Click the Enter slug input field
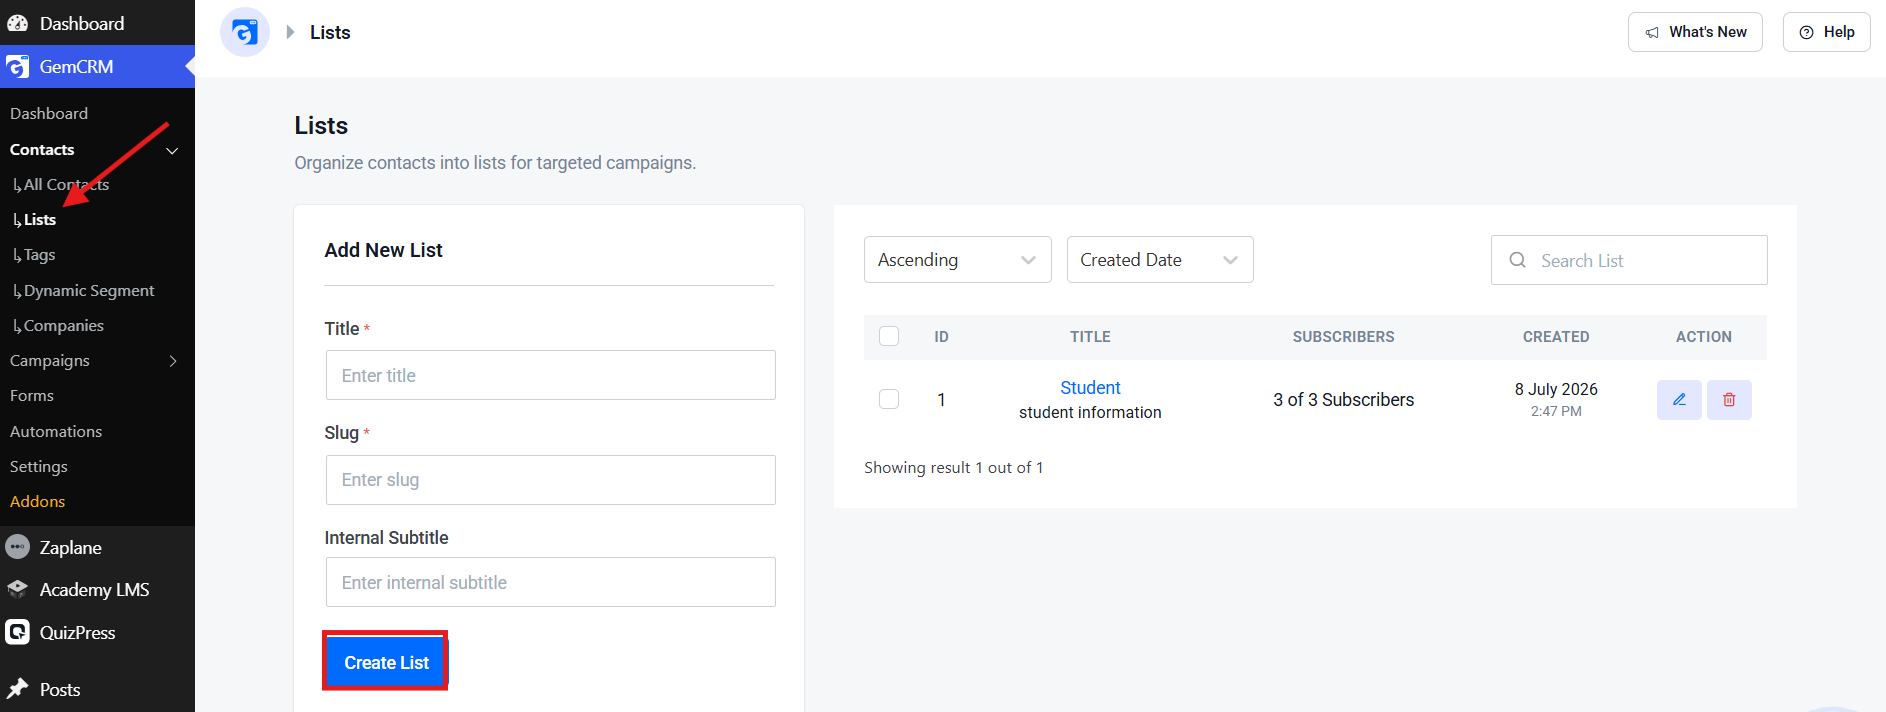 click(550, 480)
